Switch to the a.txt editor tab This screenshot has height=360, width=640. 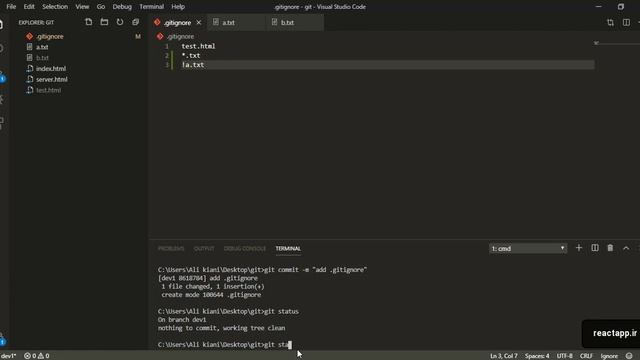click(x=236, y=22)
